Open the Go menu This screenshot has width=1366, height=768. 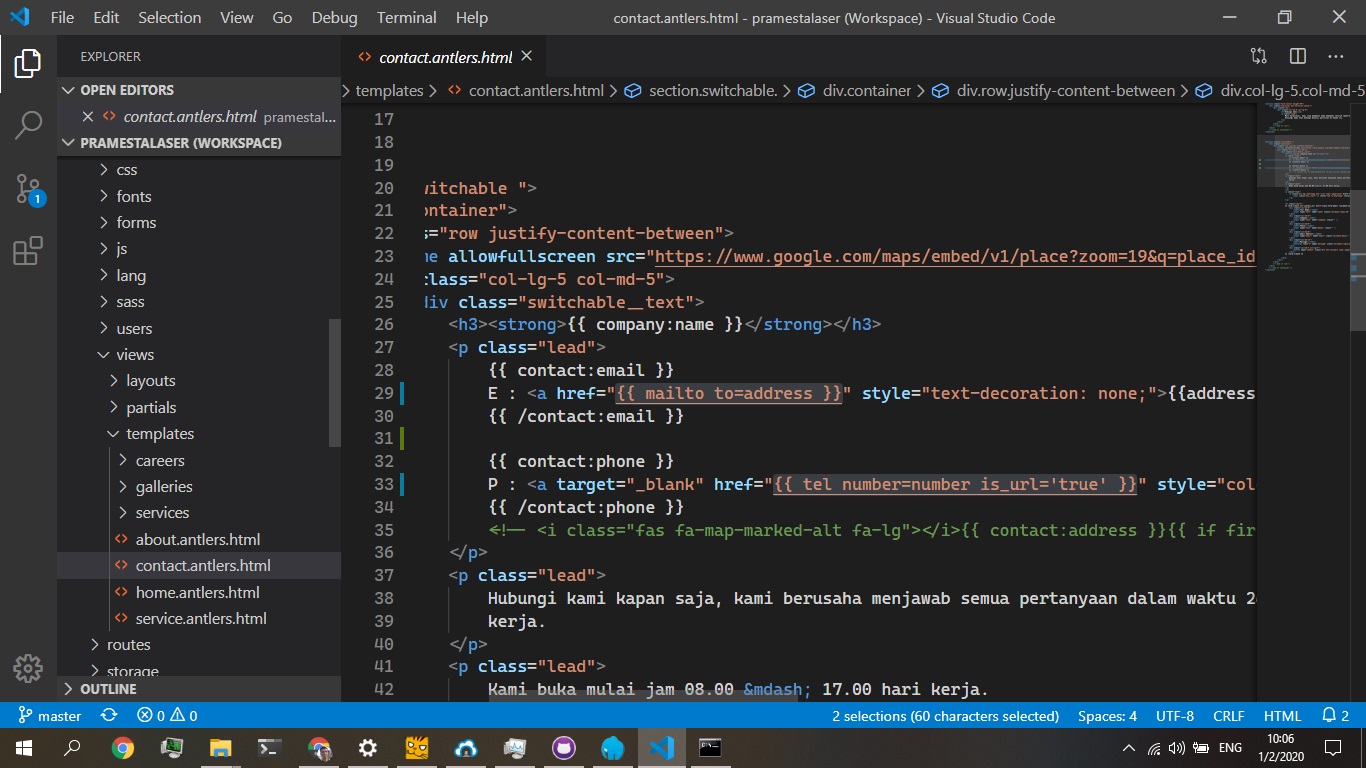pos(282,17)
